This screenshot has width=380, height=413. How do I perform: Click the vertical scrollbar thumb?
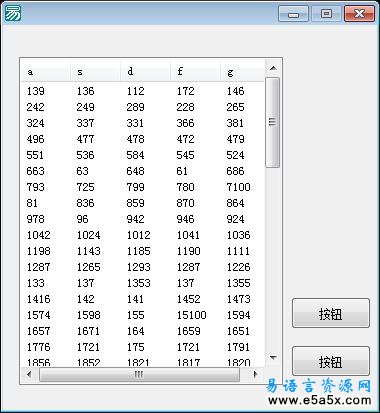click(273, 122)
